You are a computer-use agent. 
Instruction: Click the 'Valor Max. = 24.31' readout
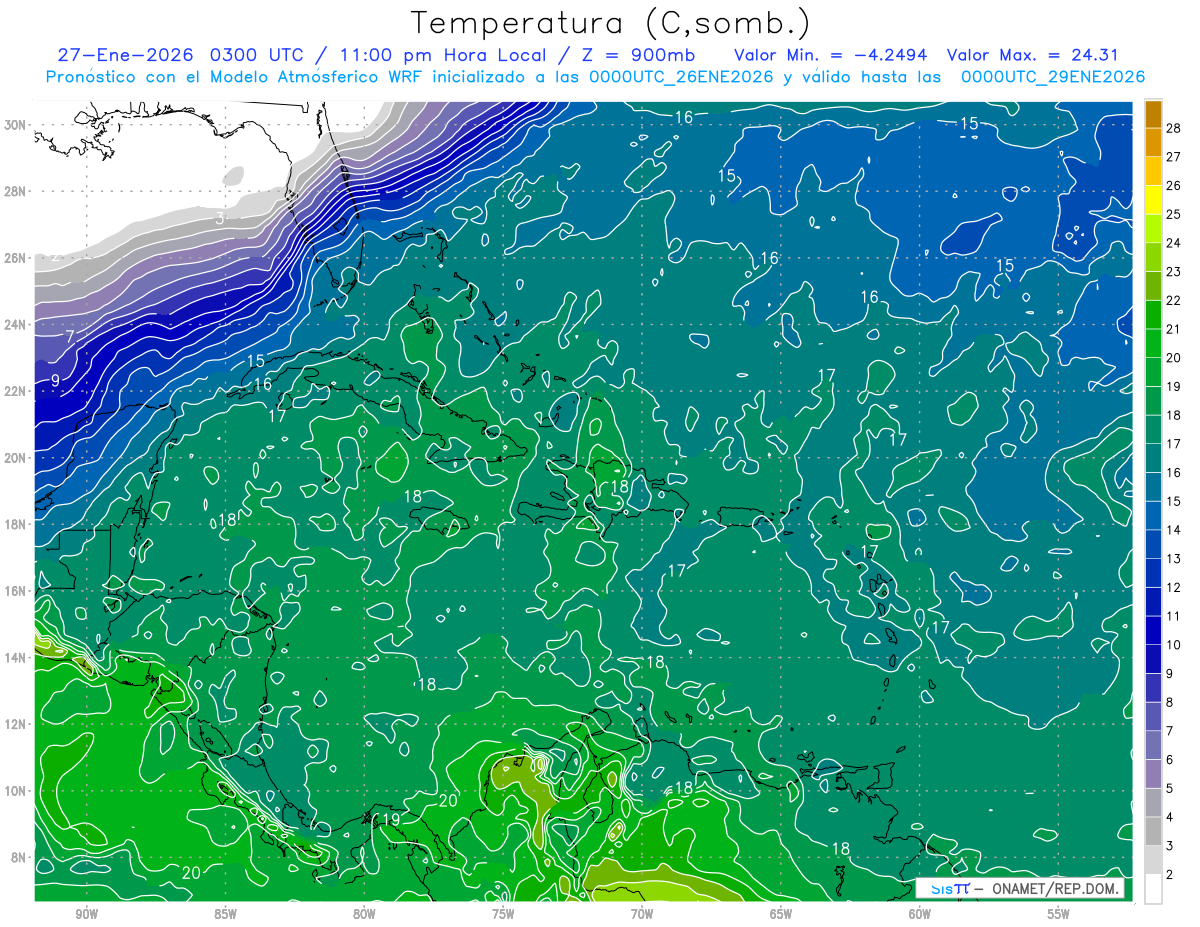coord(1032,55)
